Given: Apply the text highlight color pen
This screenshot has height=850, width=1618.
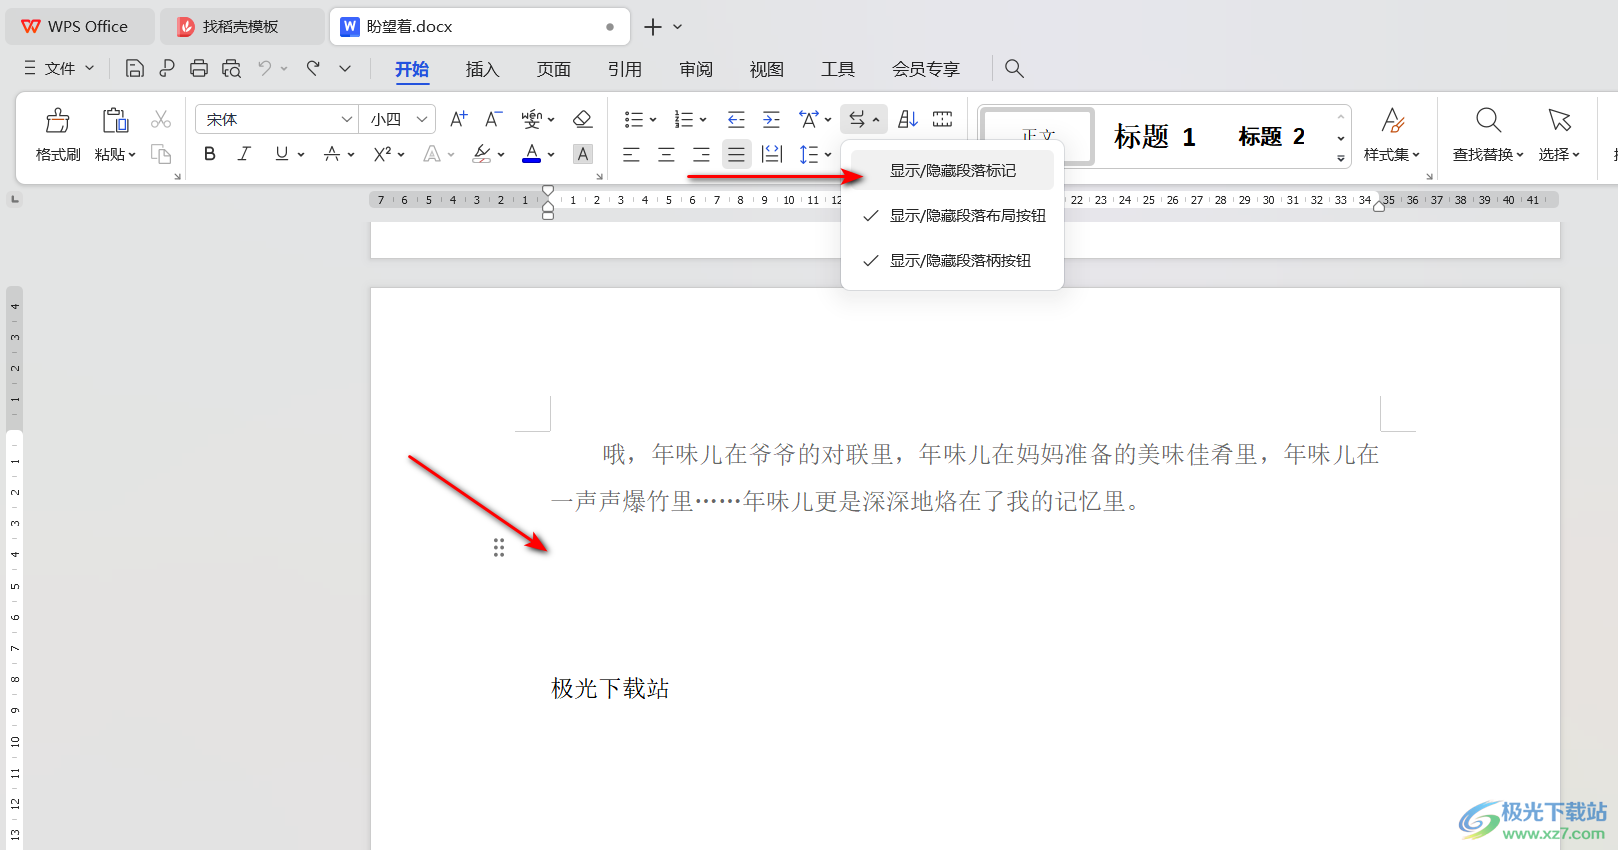Looking at the screenshot, I should pos(482,154).
